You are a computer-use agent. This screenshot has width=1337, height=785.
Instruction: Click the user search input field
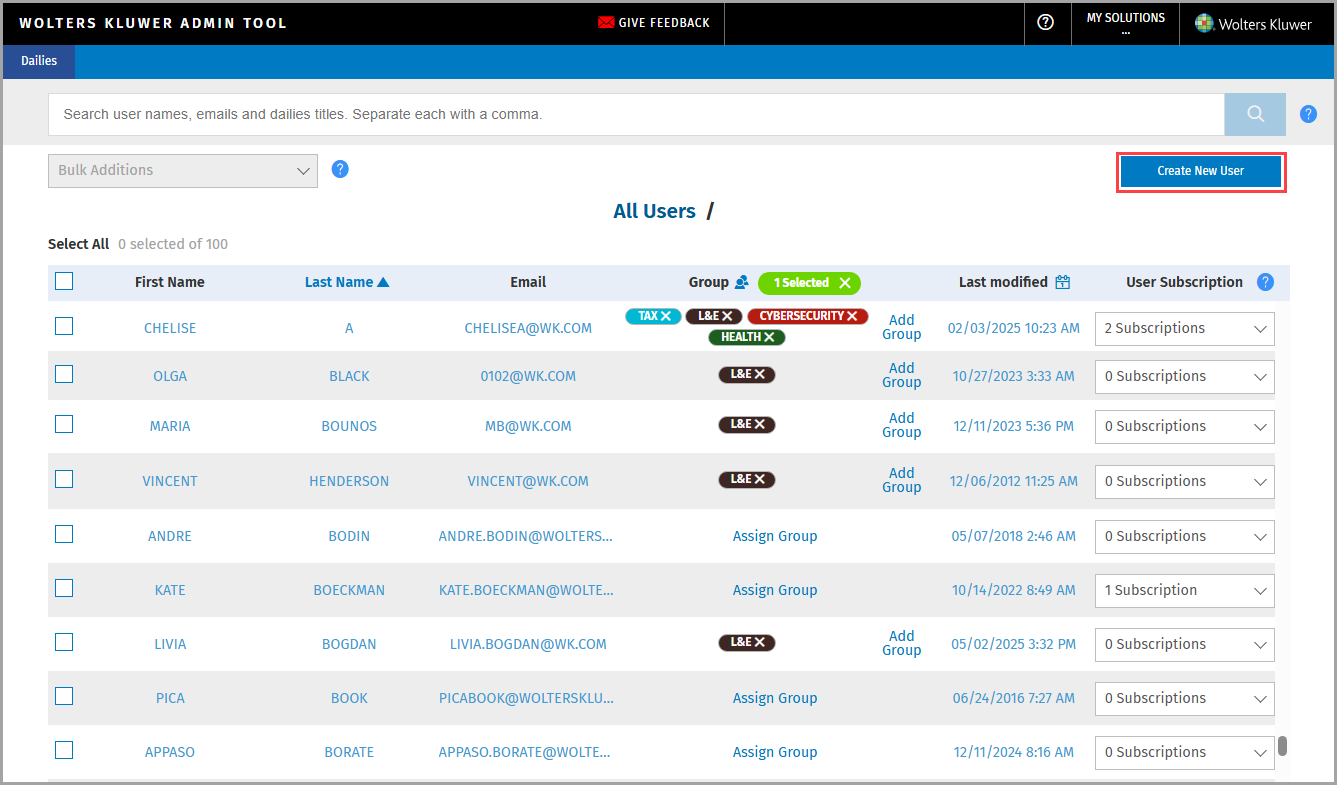tap(636, 114)
